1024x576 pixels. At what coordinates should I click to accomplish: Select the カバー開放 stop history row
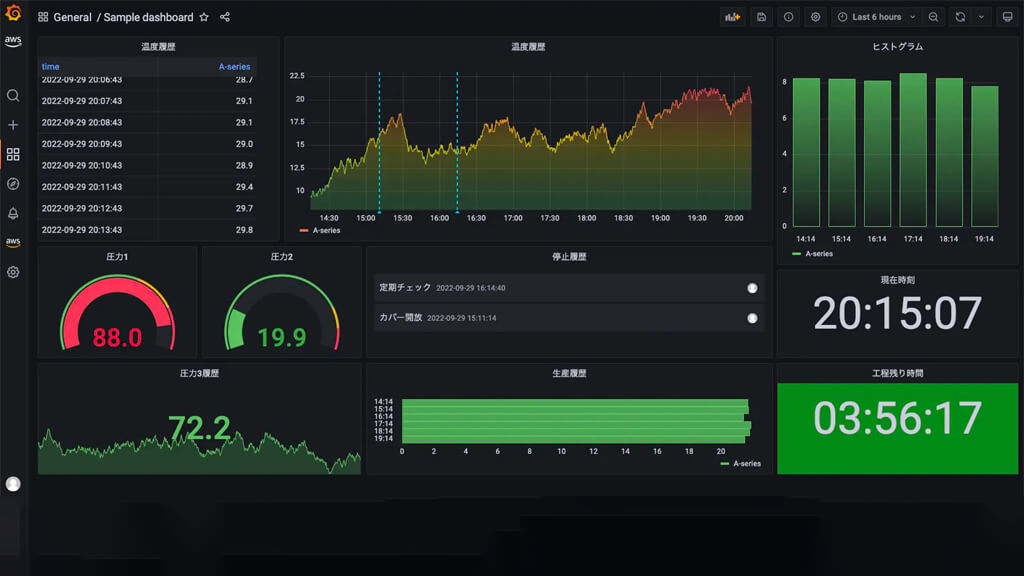coord(569,318)
